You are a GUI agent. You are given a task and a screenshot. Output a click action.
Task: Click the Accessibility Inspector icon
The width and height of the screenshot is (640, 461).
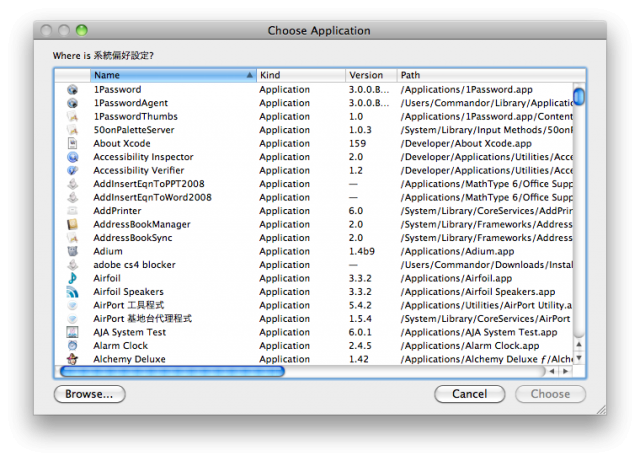point(73,157)
